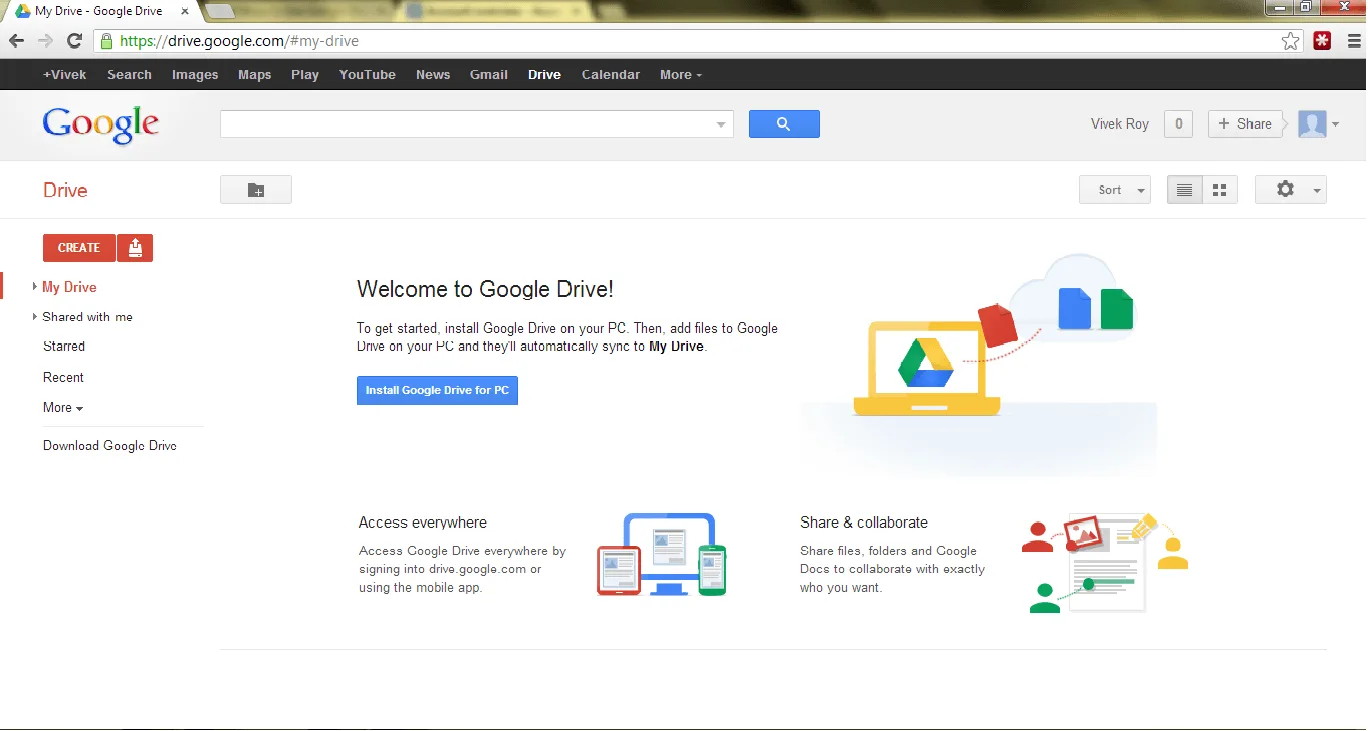Click the red upload icon button
The height and width of the screenshot is (731, 1368).
tap(135, 247)
